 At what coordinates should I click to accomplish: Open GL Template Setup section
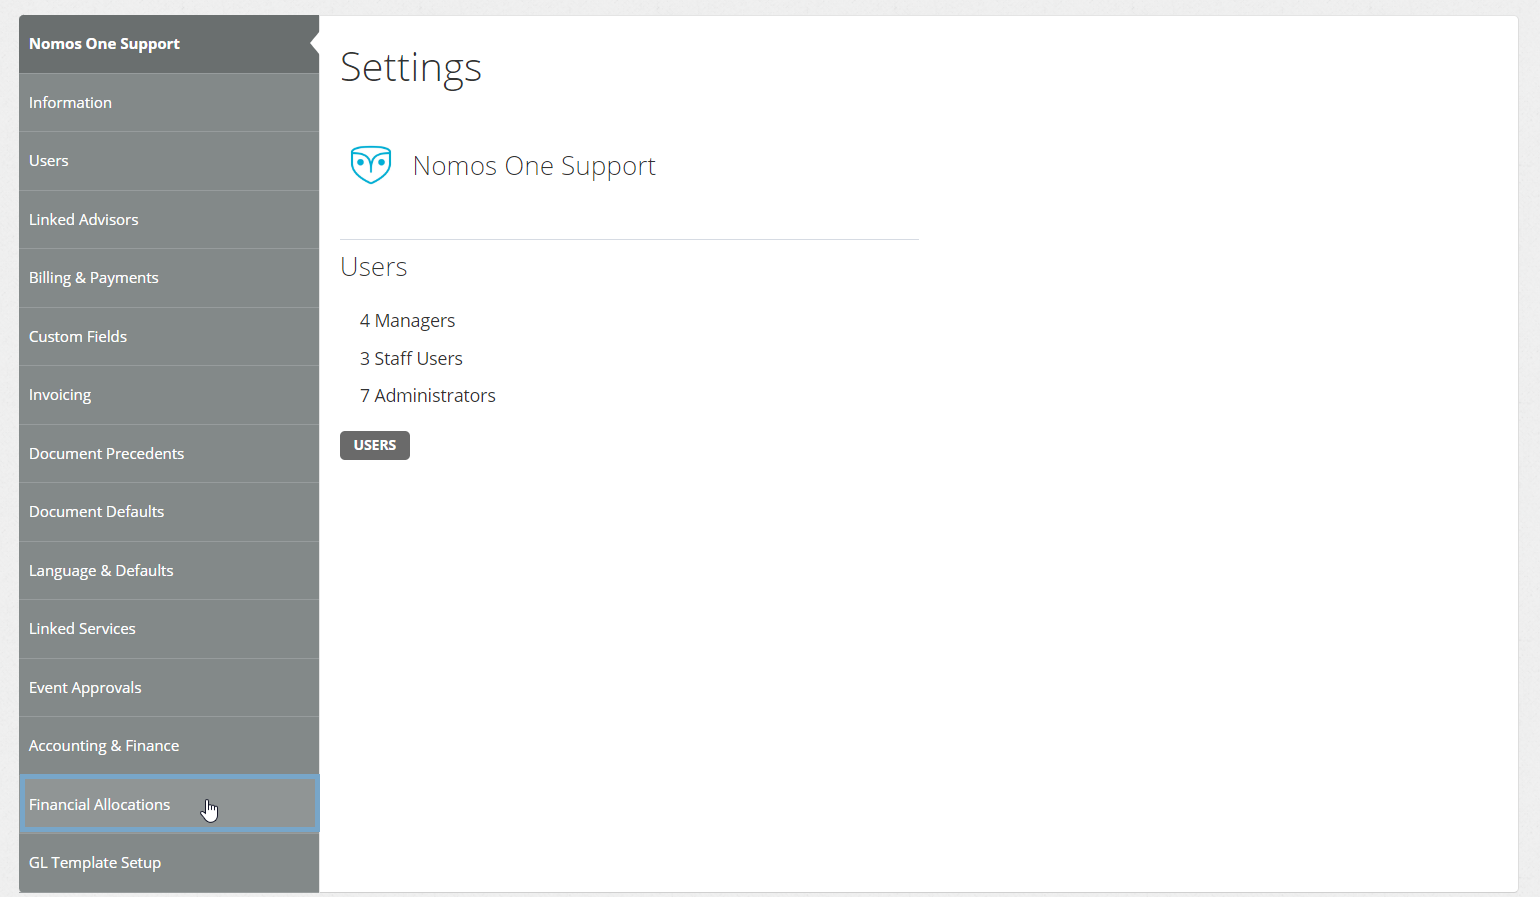[x=169, y=863]
